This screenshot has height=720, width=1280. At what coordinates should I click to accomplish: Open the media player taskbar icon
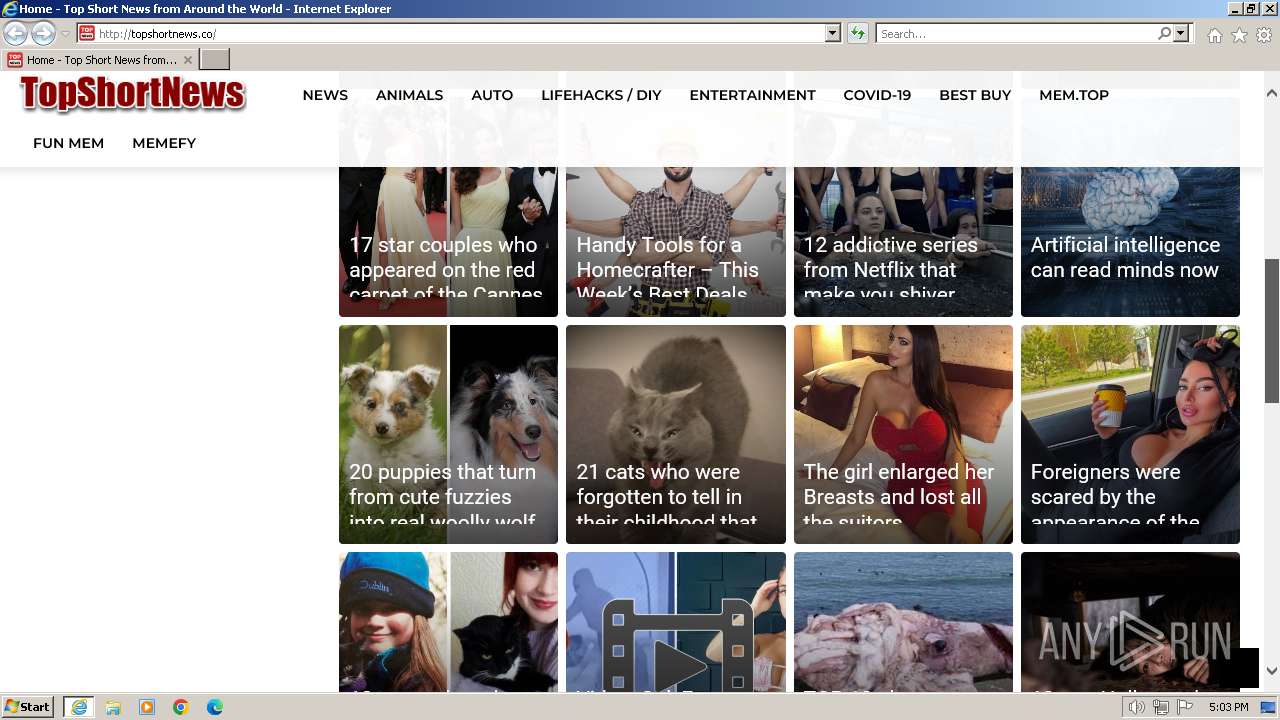[x=147, y=707]
